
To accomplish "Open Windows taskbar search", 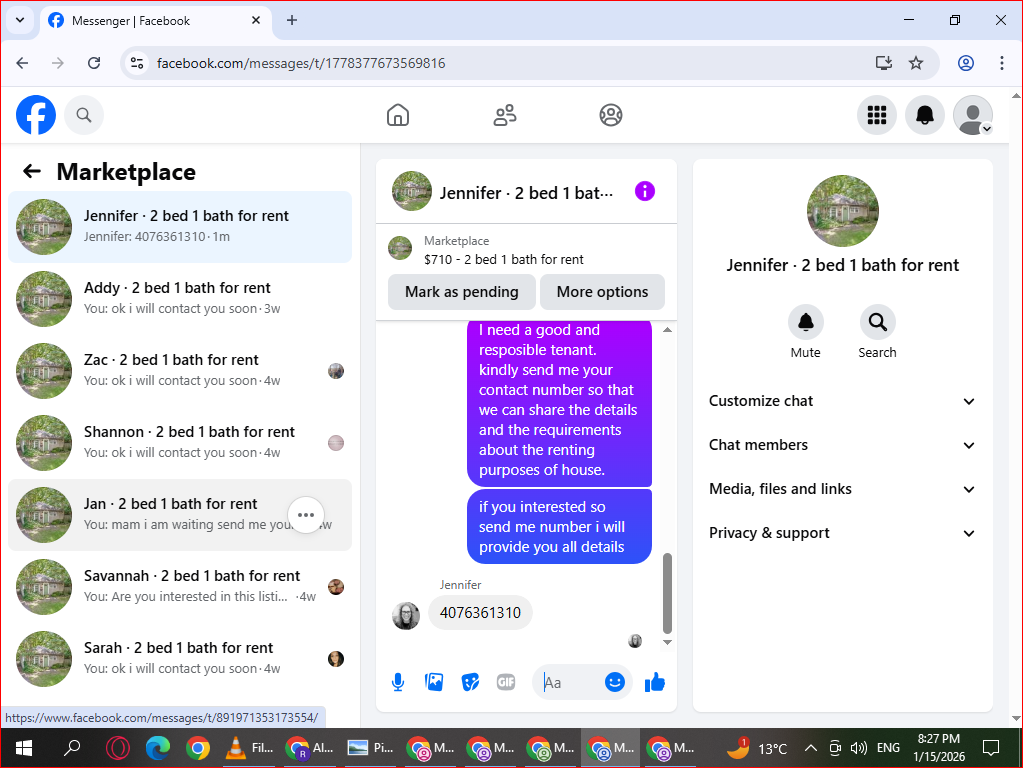I will point(72,748).
